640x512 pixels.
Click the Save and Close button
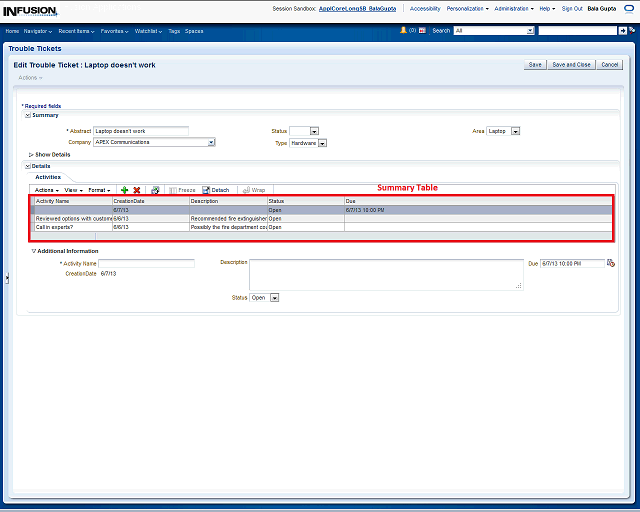coord(572,65)
